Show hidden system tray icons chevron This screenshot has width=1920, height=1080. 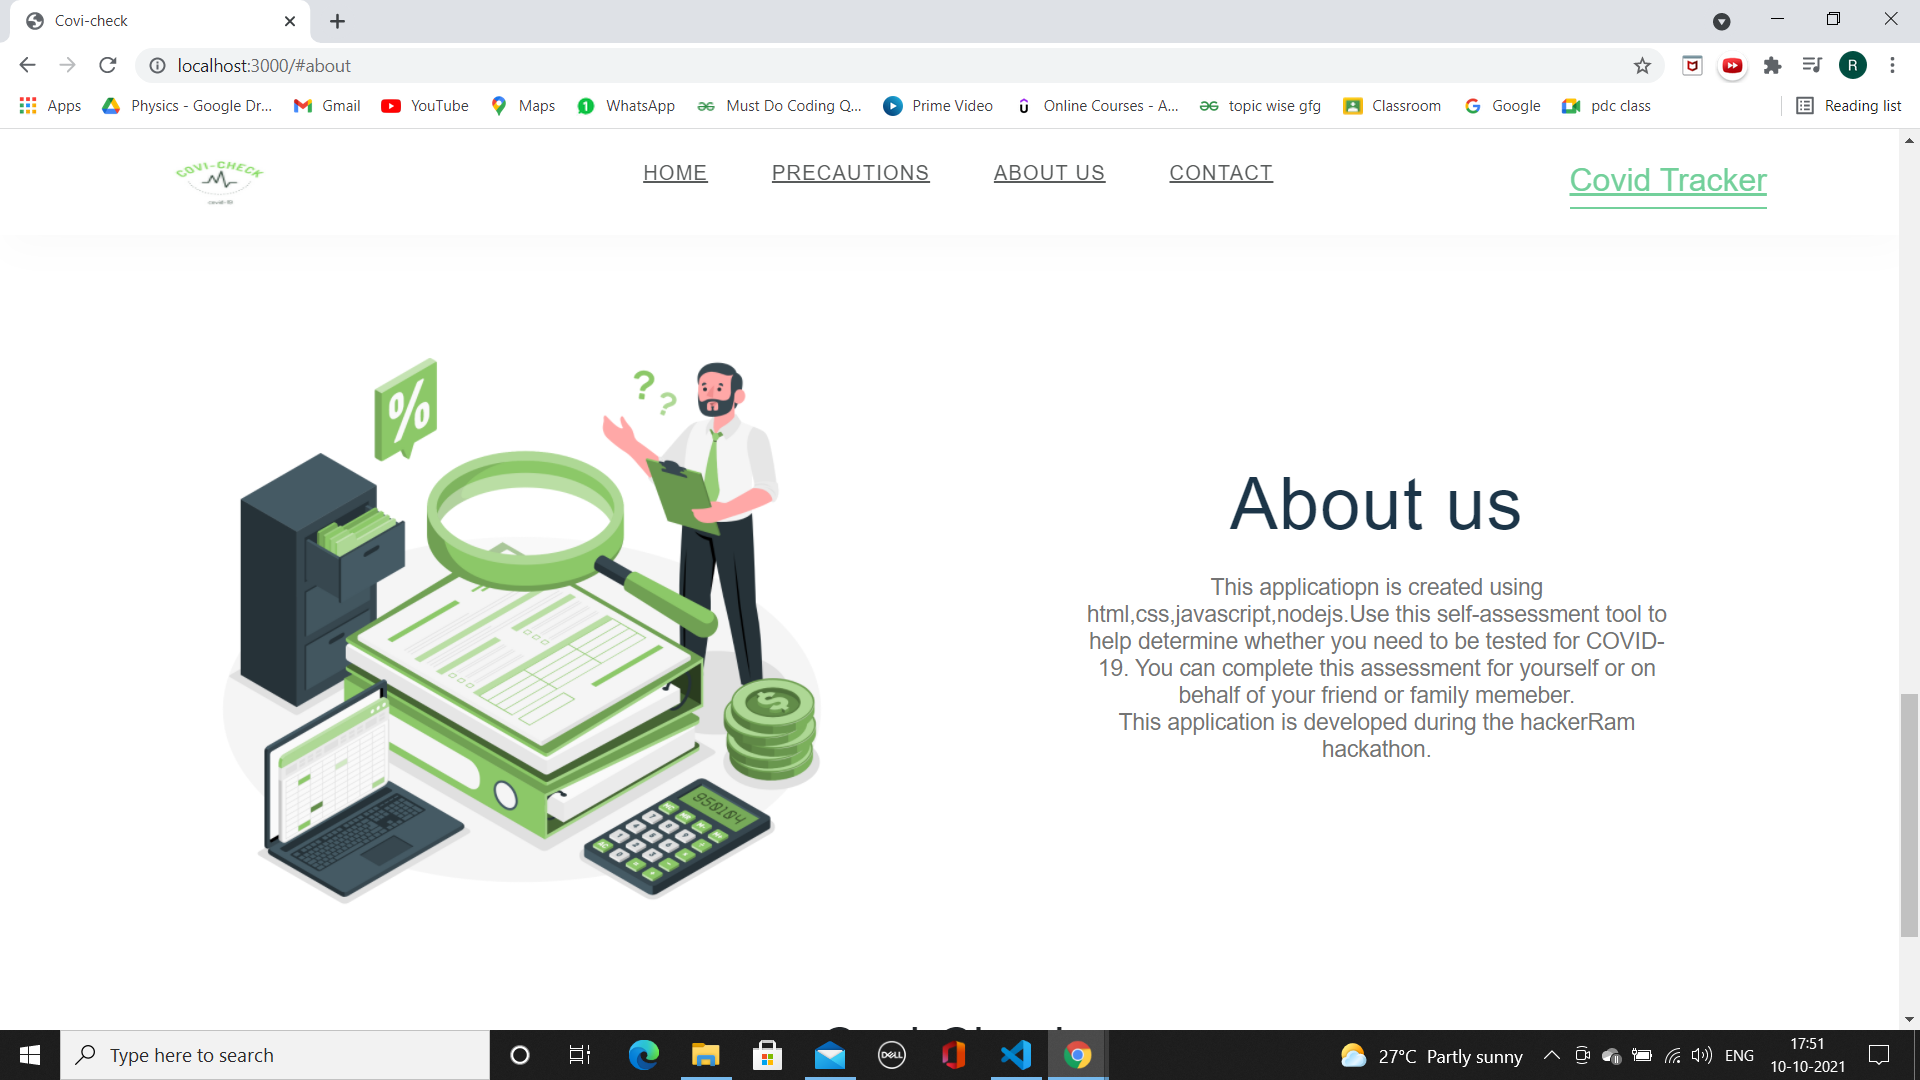point(1551,1055)
